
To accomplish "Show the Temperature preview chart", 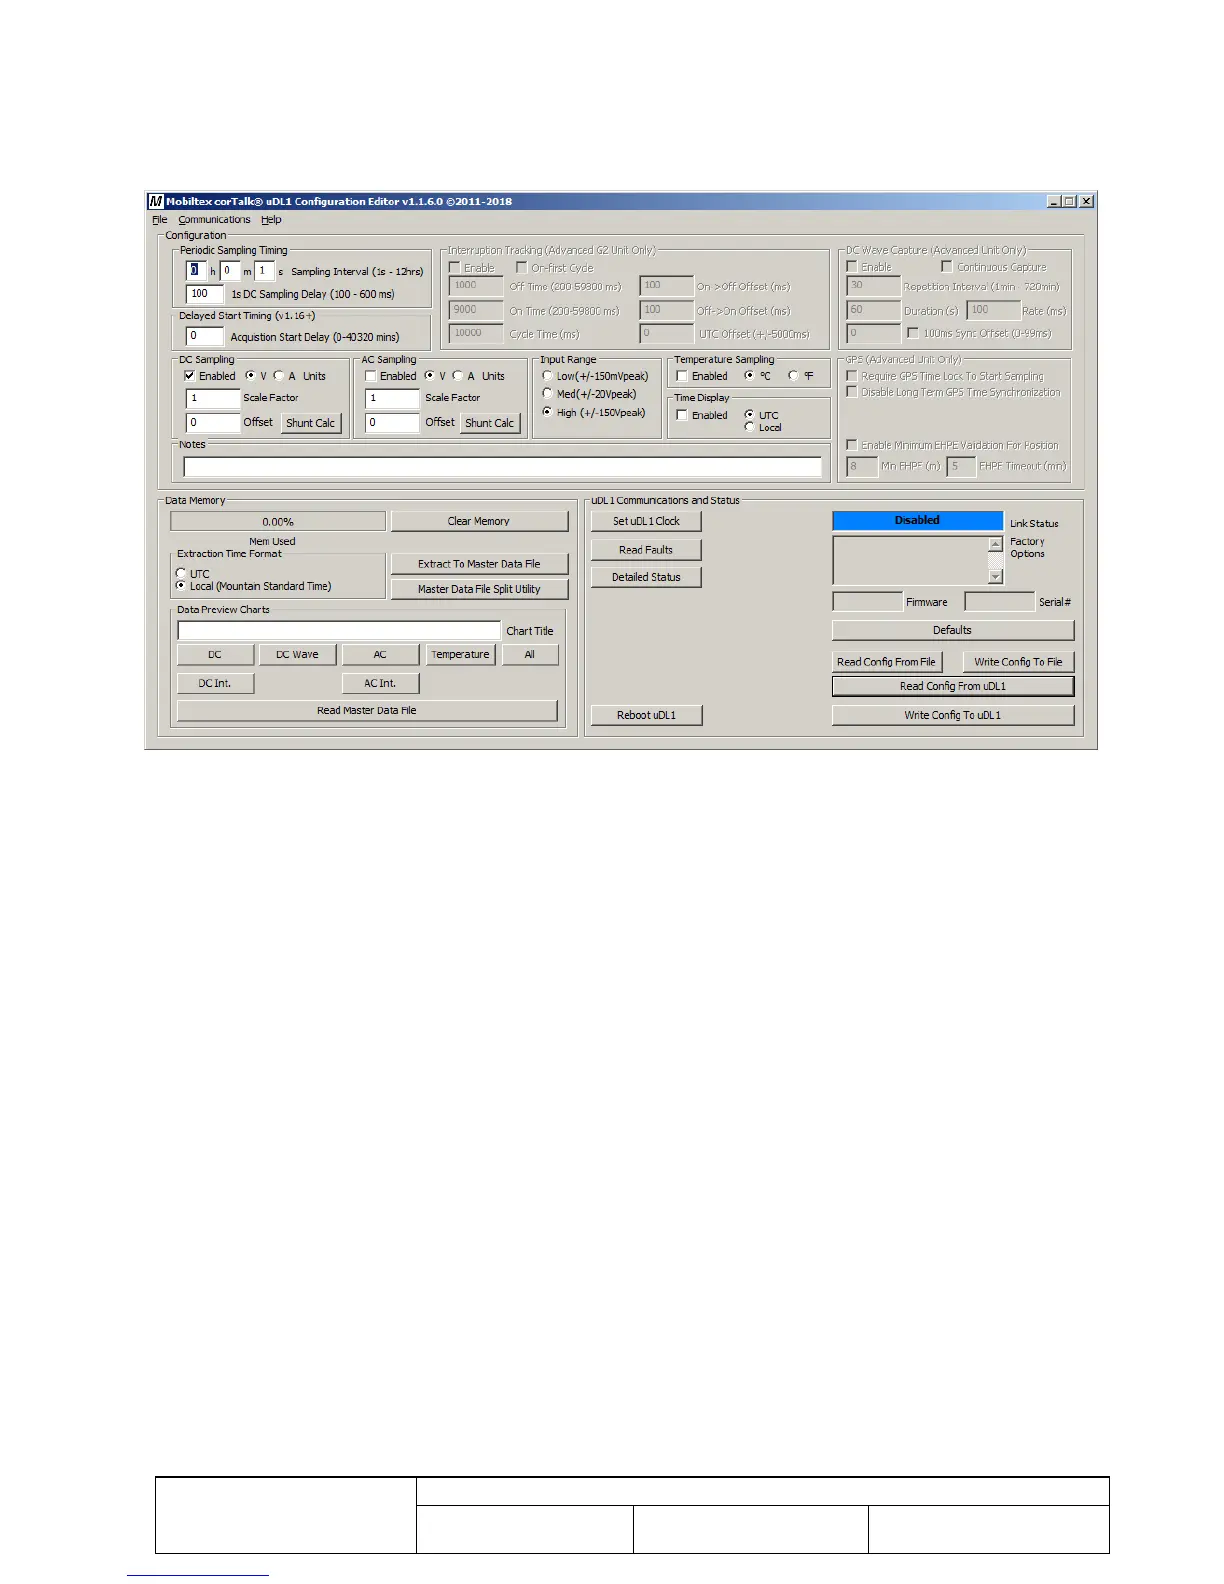I will (461, 655).
